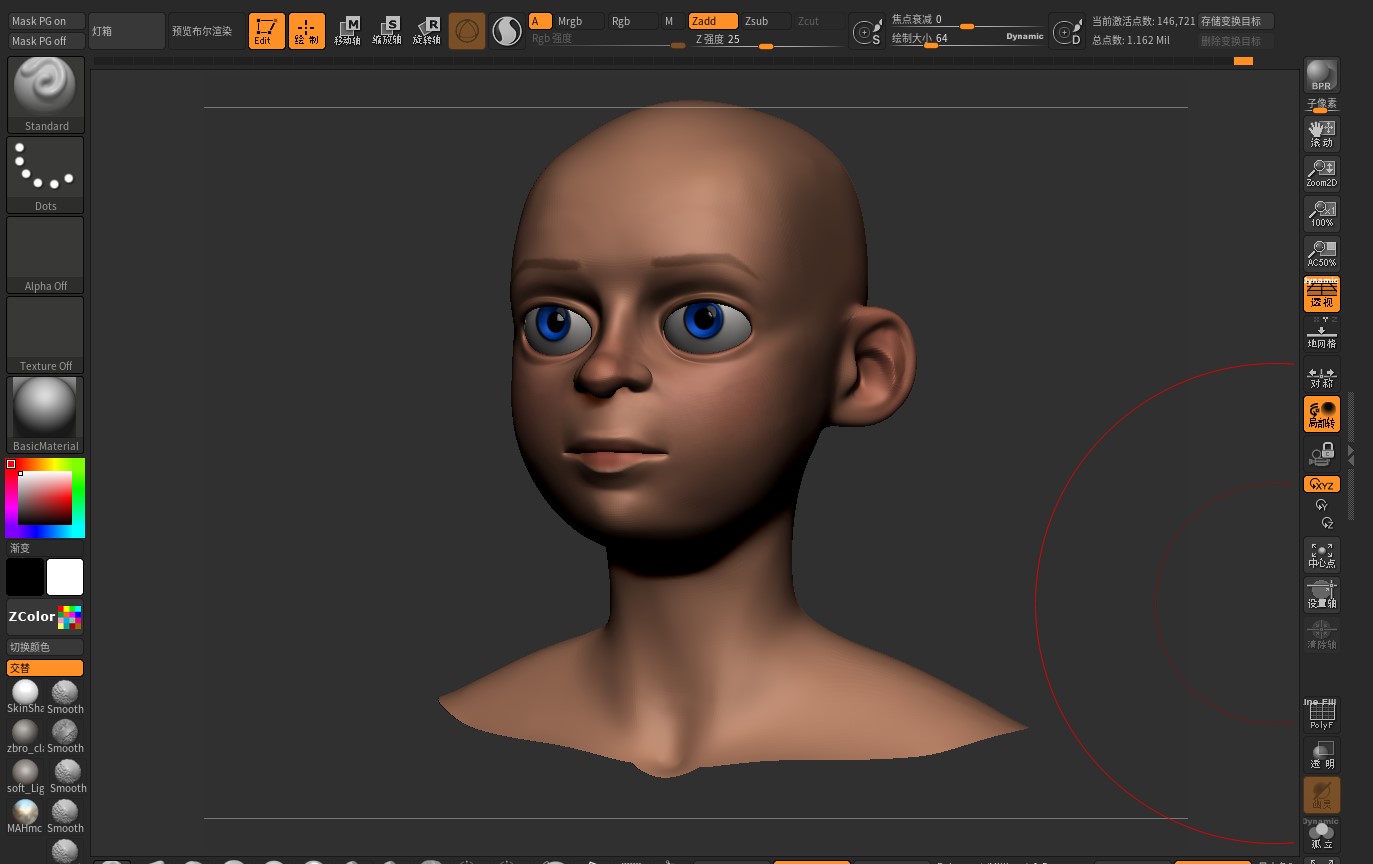Click the 渐变 gradient label

pyautogui.click(x=20, y=548)
